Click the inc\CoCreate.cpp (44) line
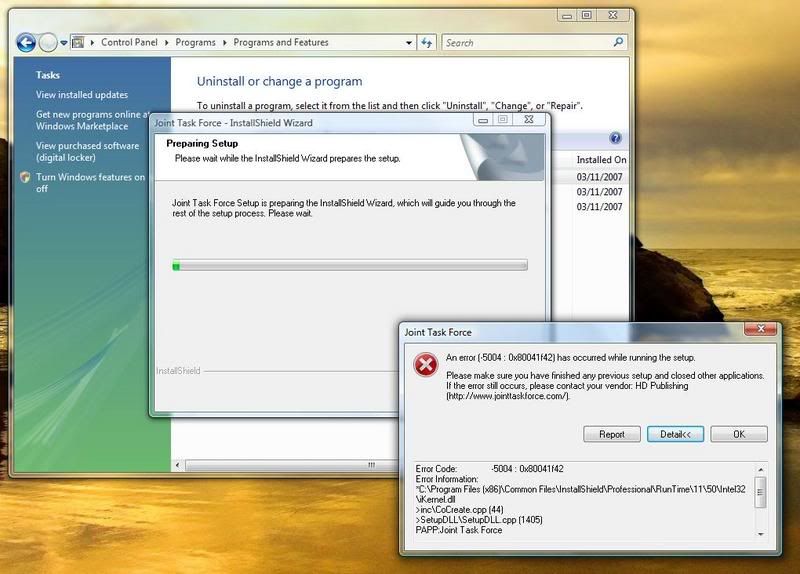 [459, 510]
